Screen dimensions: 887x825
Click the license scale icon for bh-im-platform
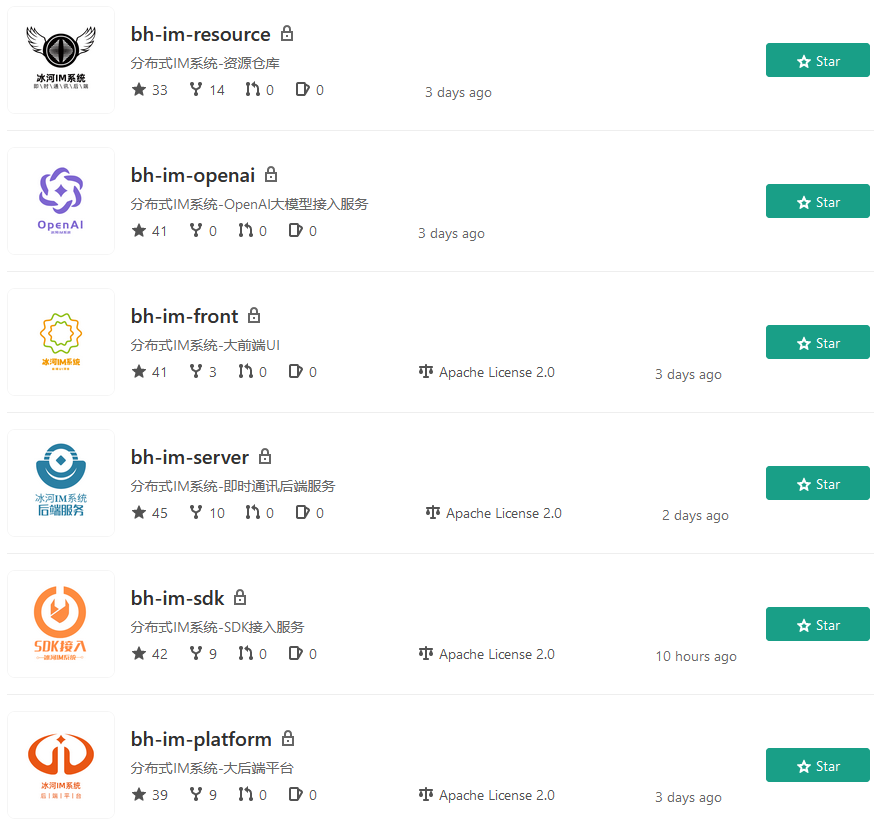click(426, 794)
